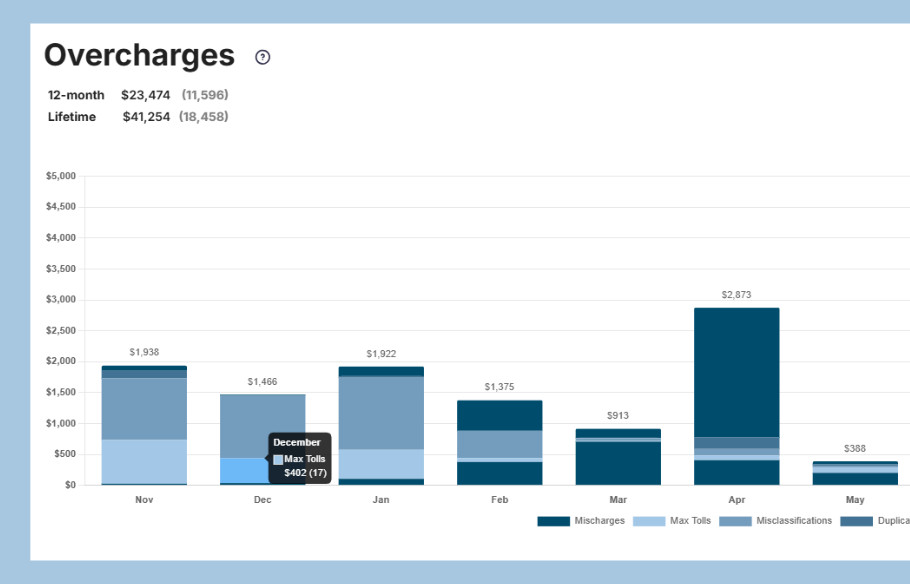This screenshot has width=910, height=584.
Task: Click the Dec month axis label
Action: tap(262, 499)
